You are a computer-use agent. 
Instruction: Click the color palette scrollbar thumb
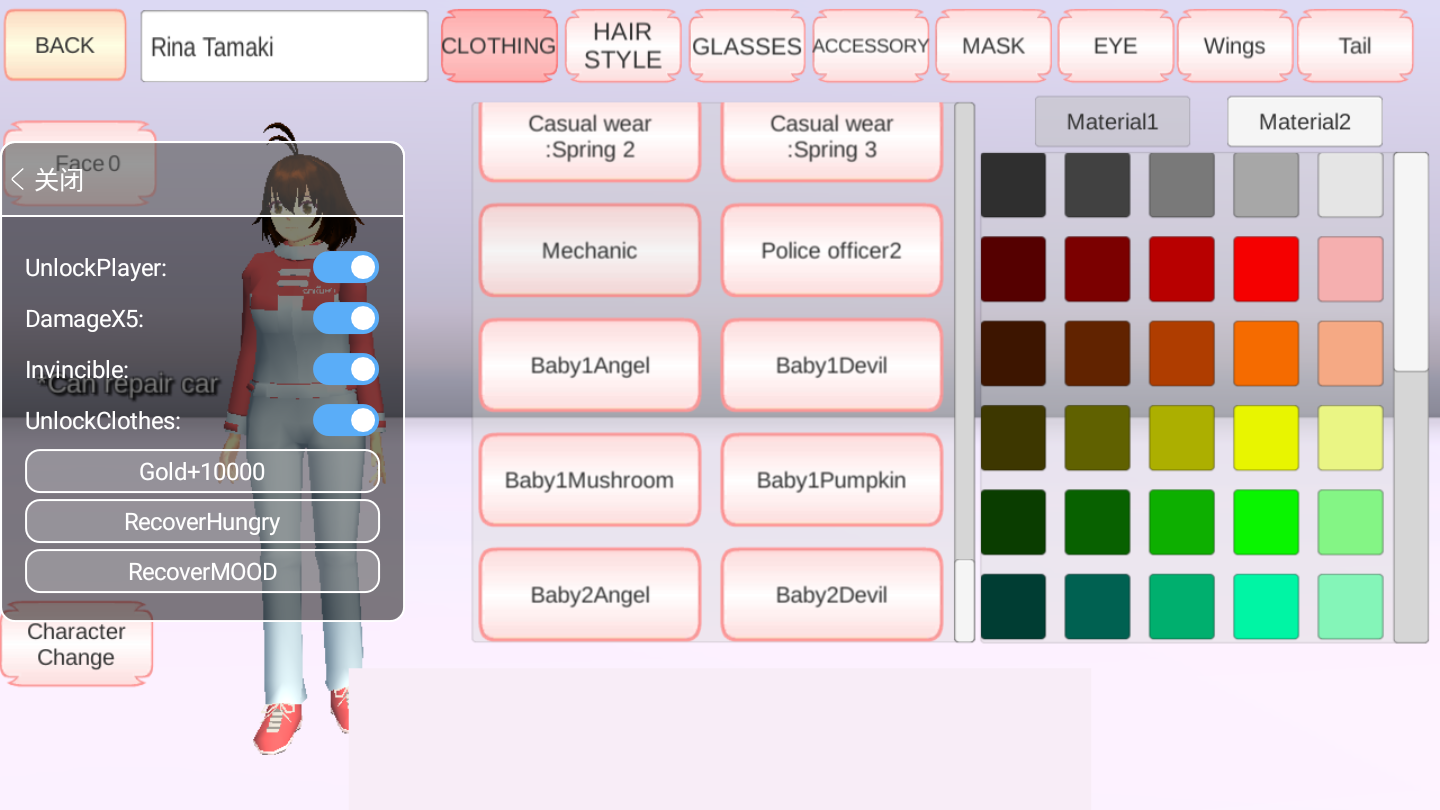click(1411, 262)
